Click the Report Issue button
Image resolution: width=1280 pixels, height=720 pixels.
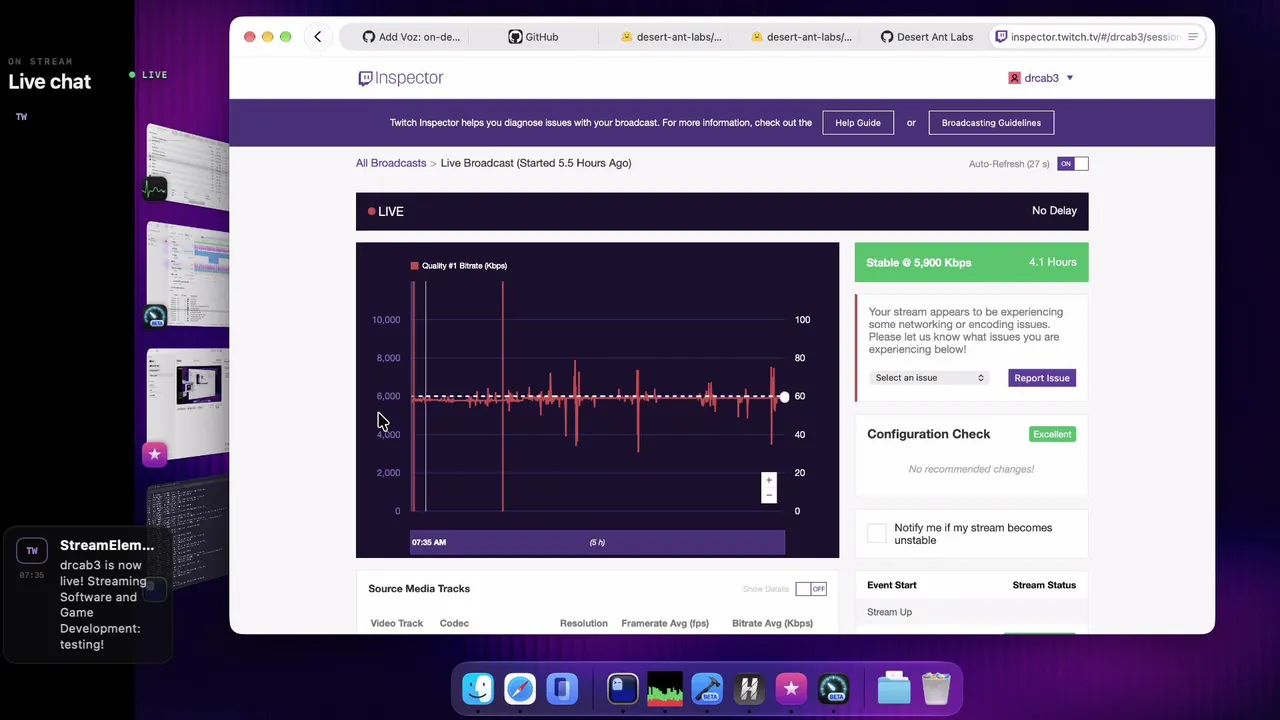(1042, 378)
